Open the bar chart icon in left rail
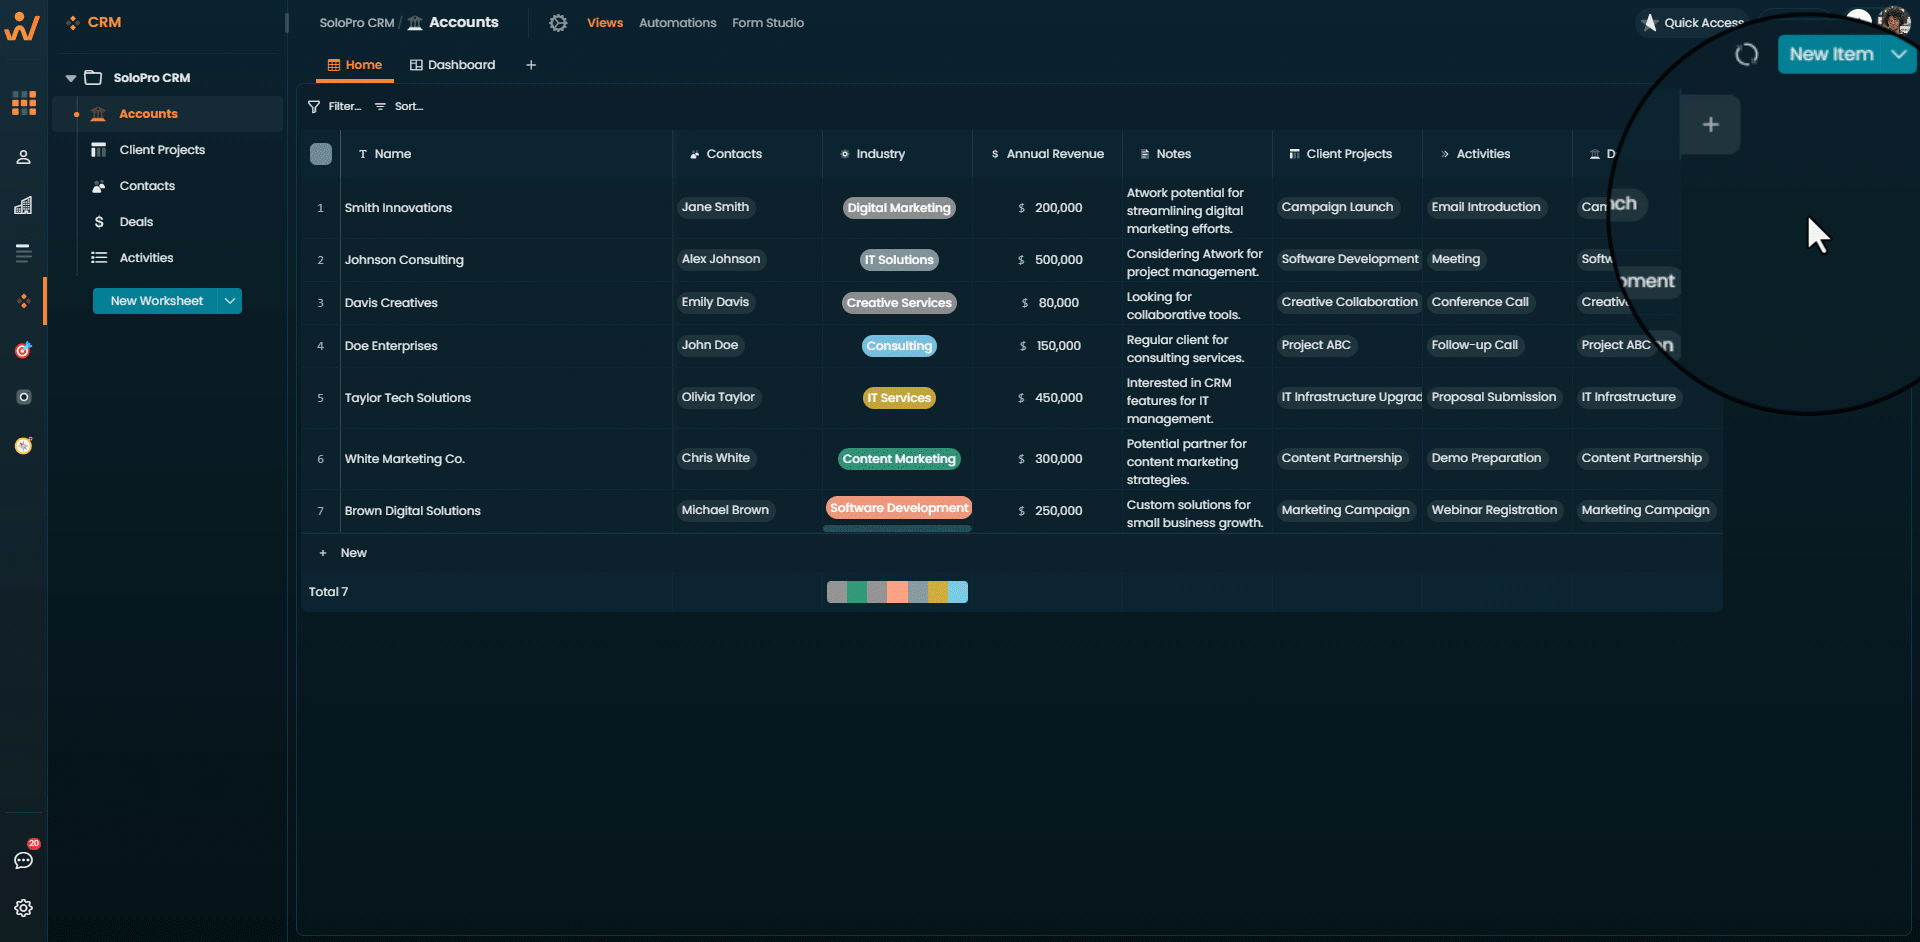 24,205
